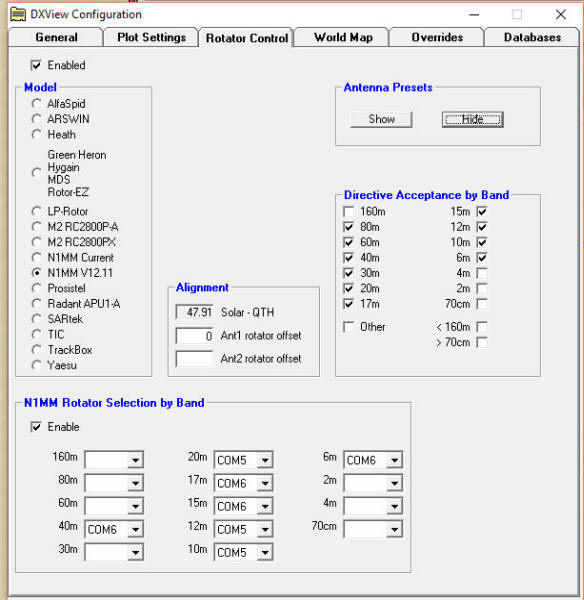Select the TIC rotator model

pyautogui.click(x=36, y=334)
